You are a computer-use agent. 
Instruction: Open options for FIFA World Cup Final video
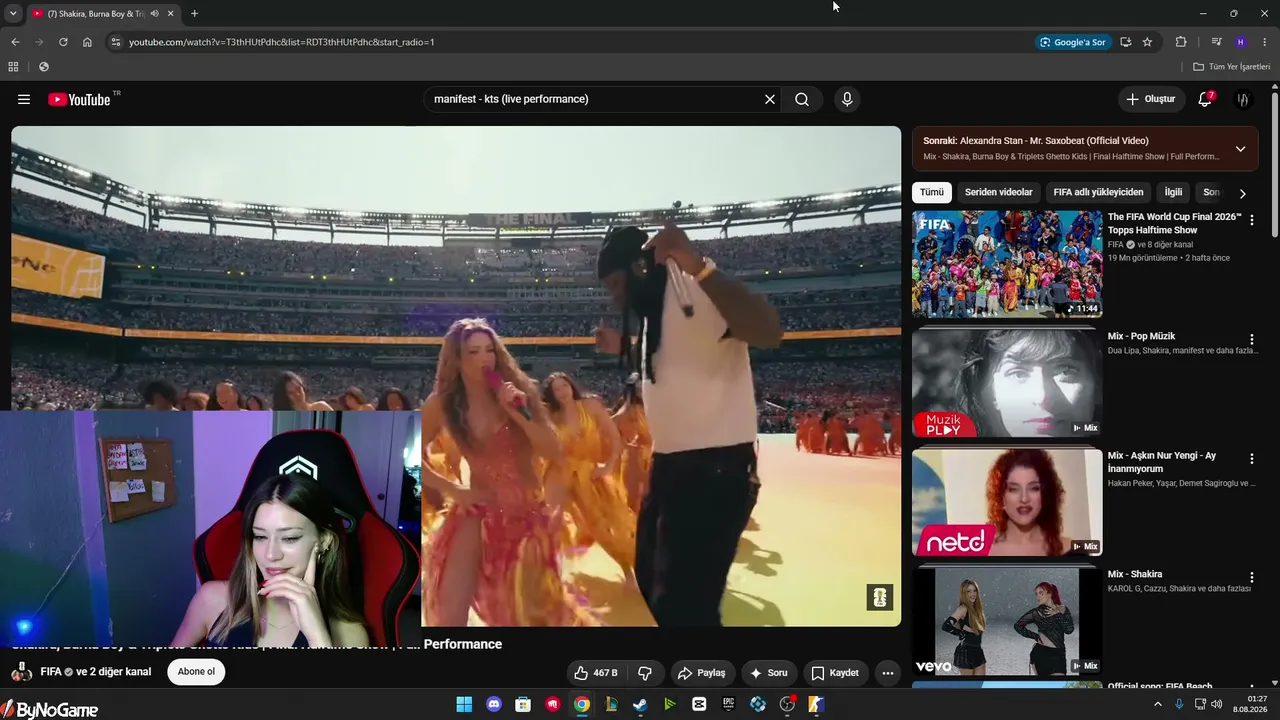click(x=1251, y=220)
